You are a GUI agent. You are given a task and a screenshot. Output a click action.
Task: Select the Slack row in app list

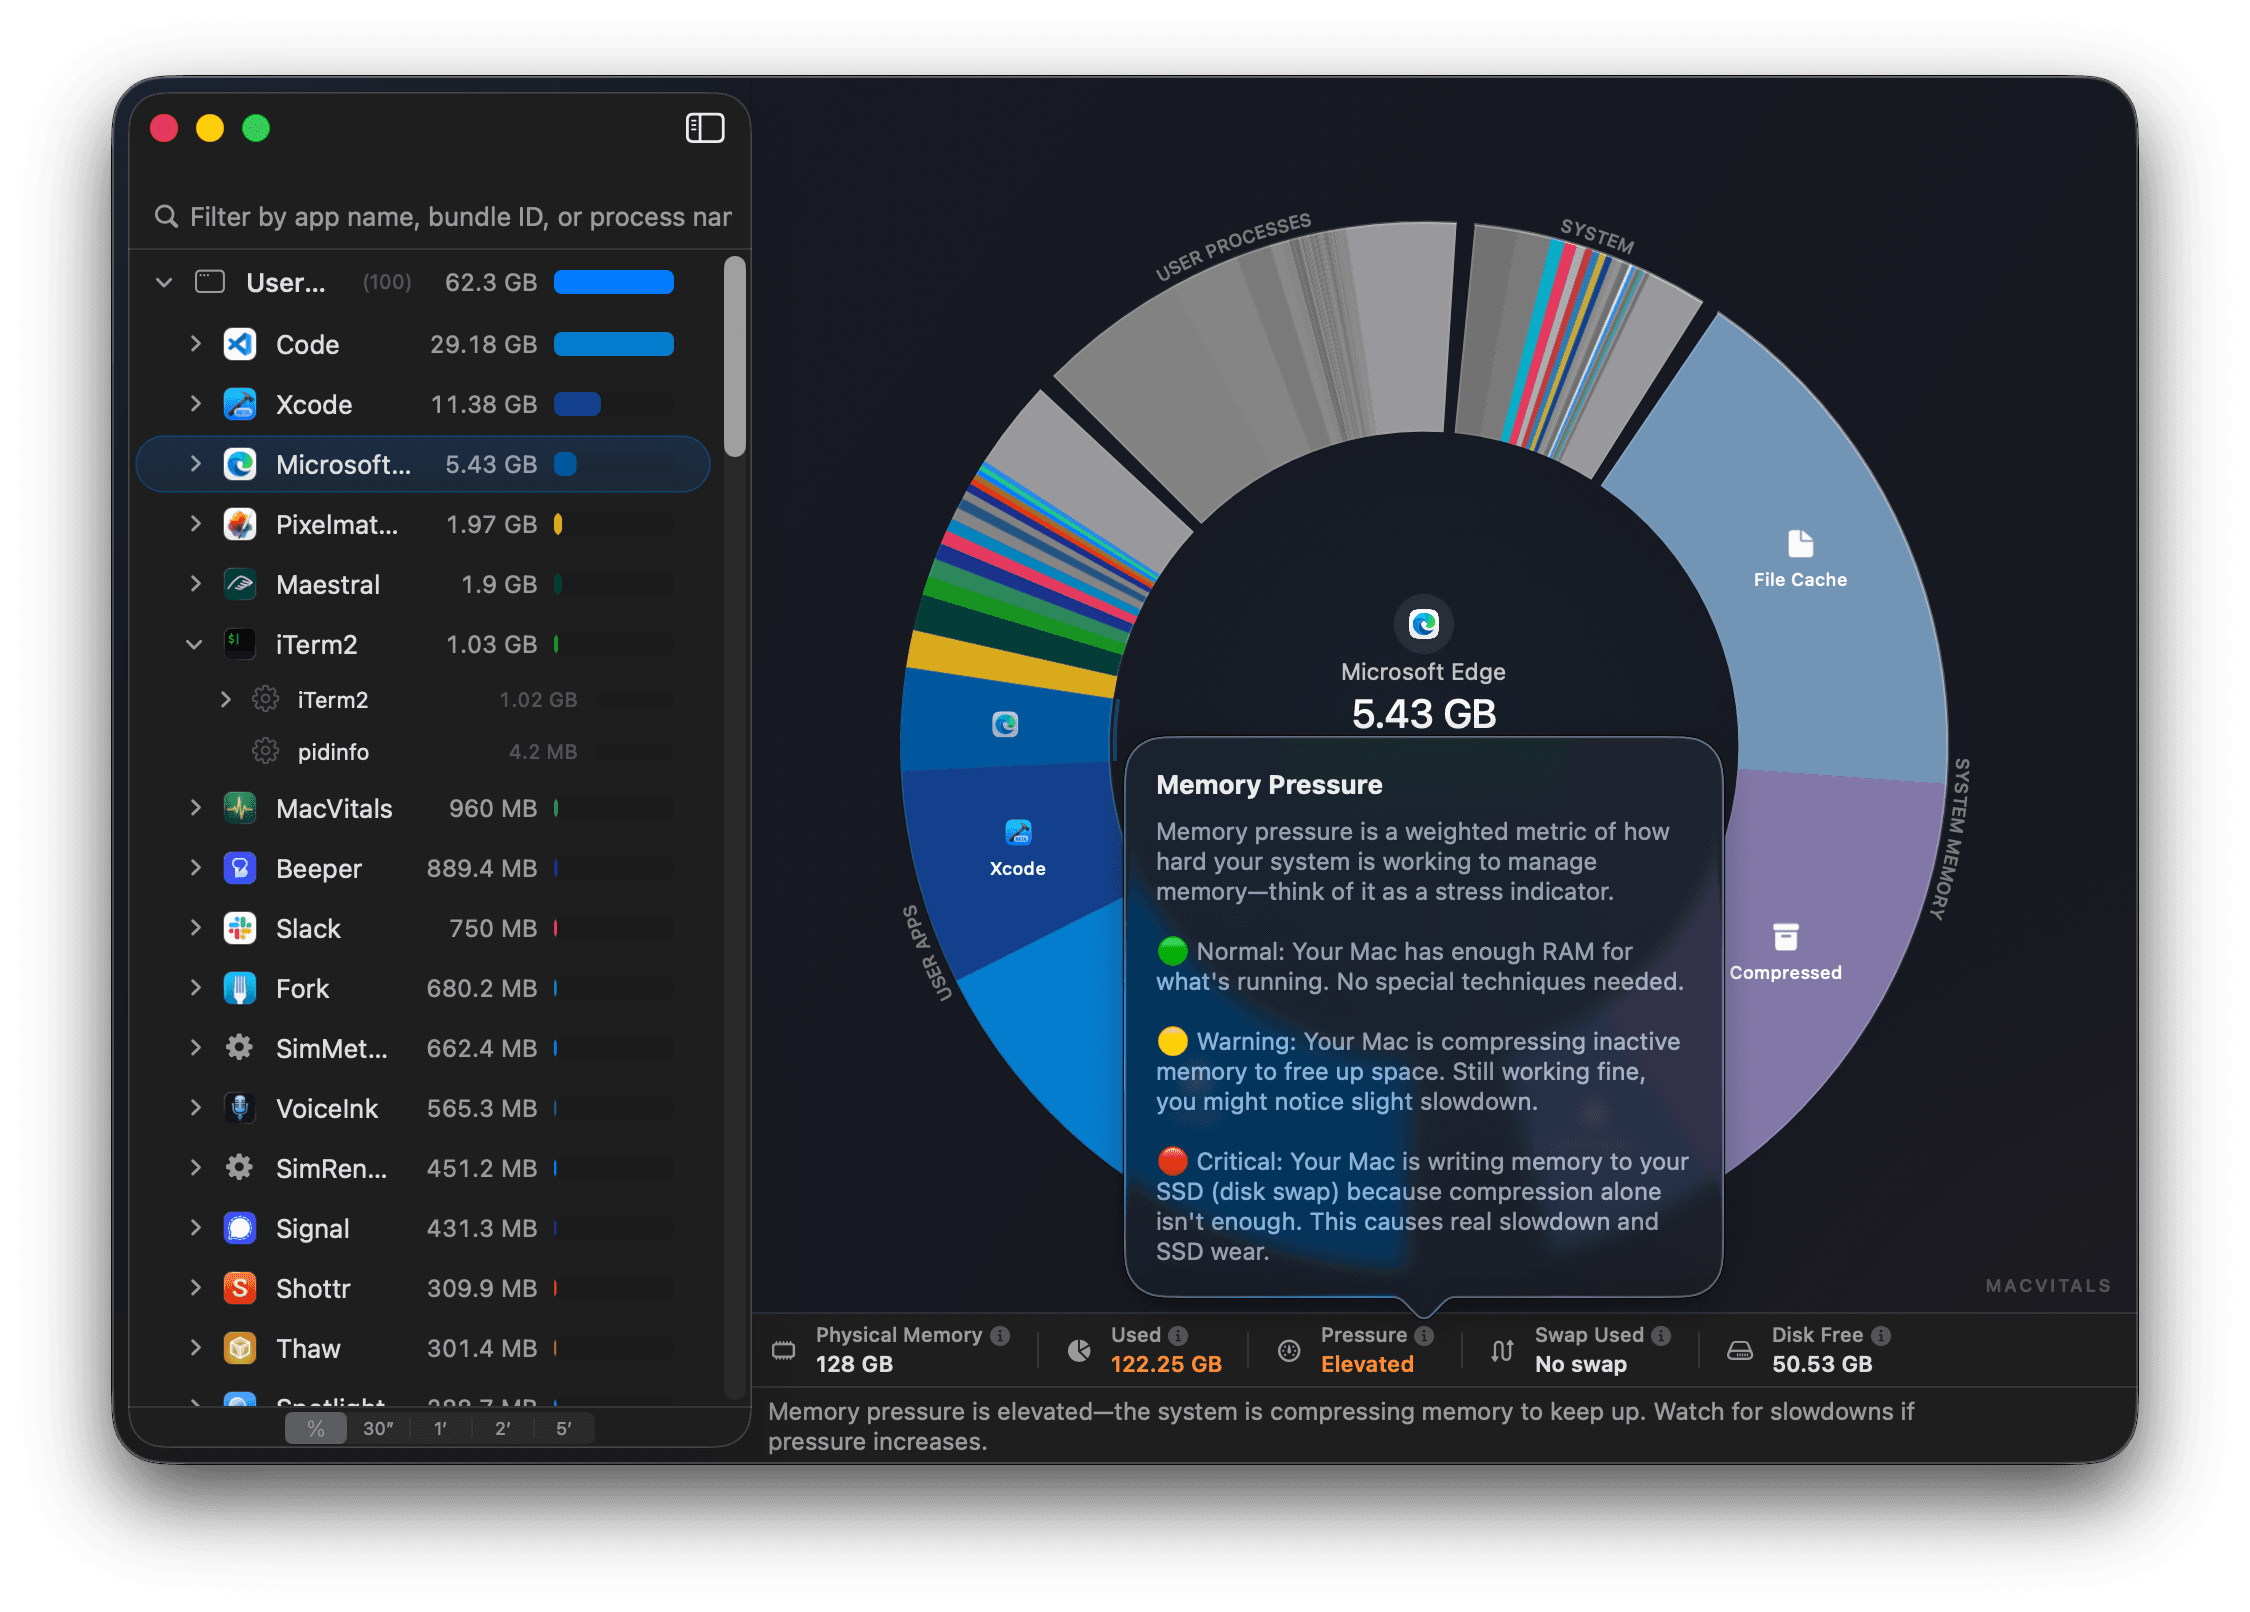[x=308, y=928]
